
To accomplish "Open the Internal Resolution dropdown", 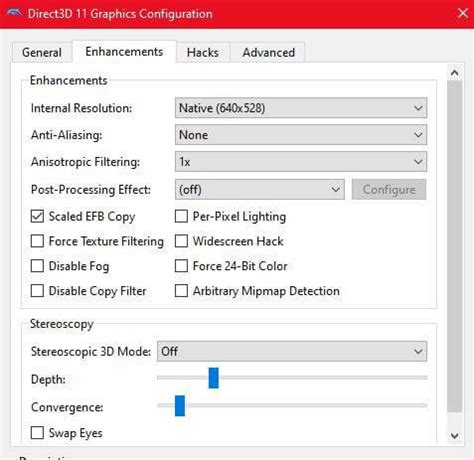I will (x=301, y=108).
